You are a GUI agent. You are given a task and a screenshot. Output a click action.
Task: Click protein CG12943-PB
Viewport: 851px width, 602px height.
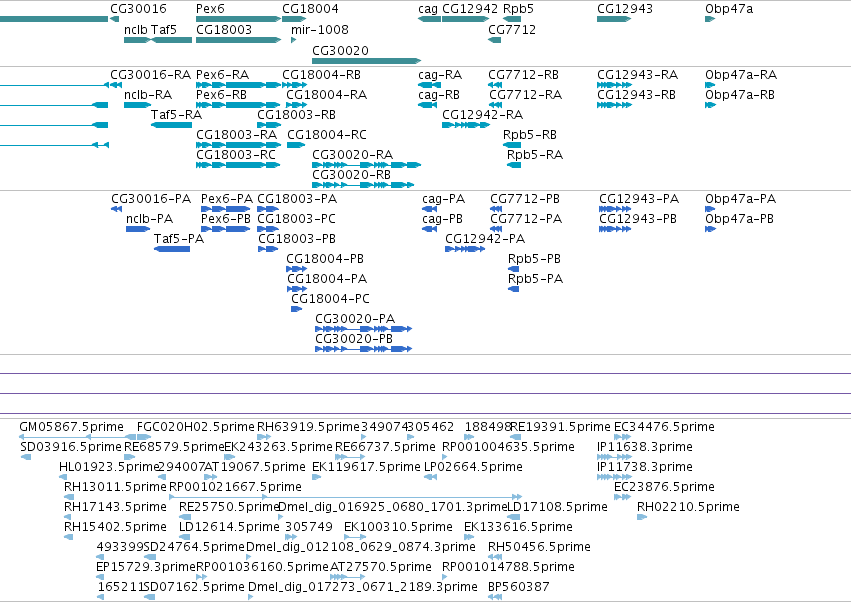(615, 229)
